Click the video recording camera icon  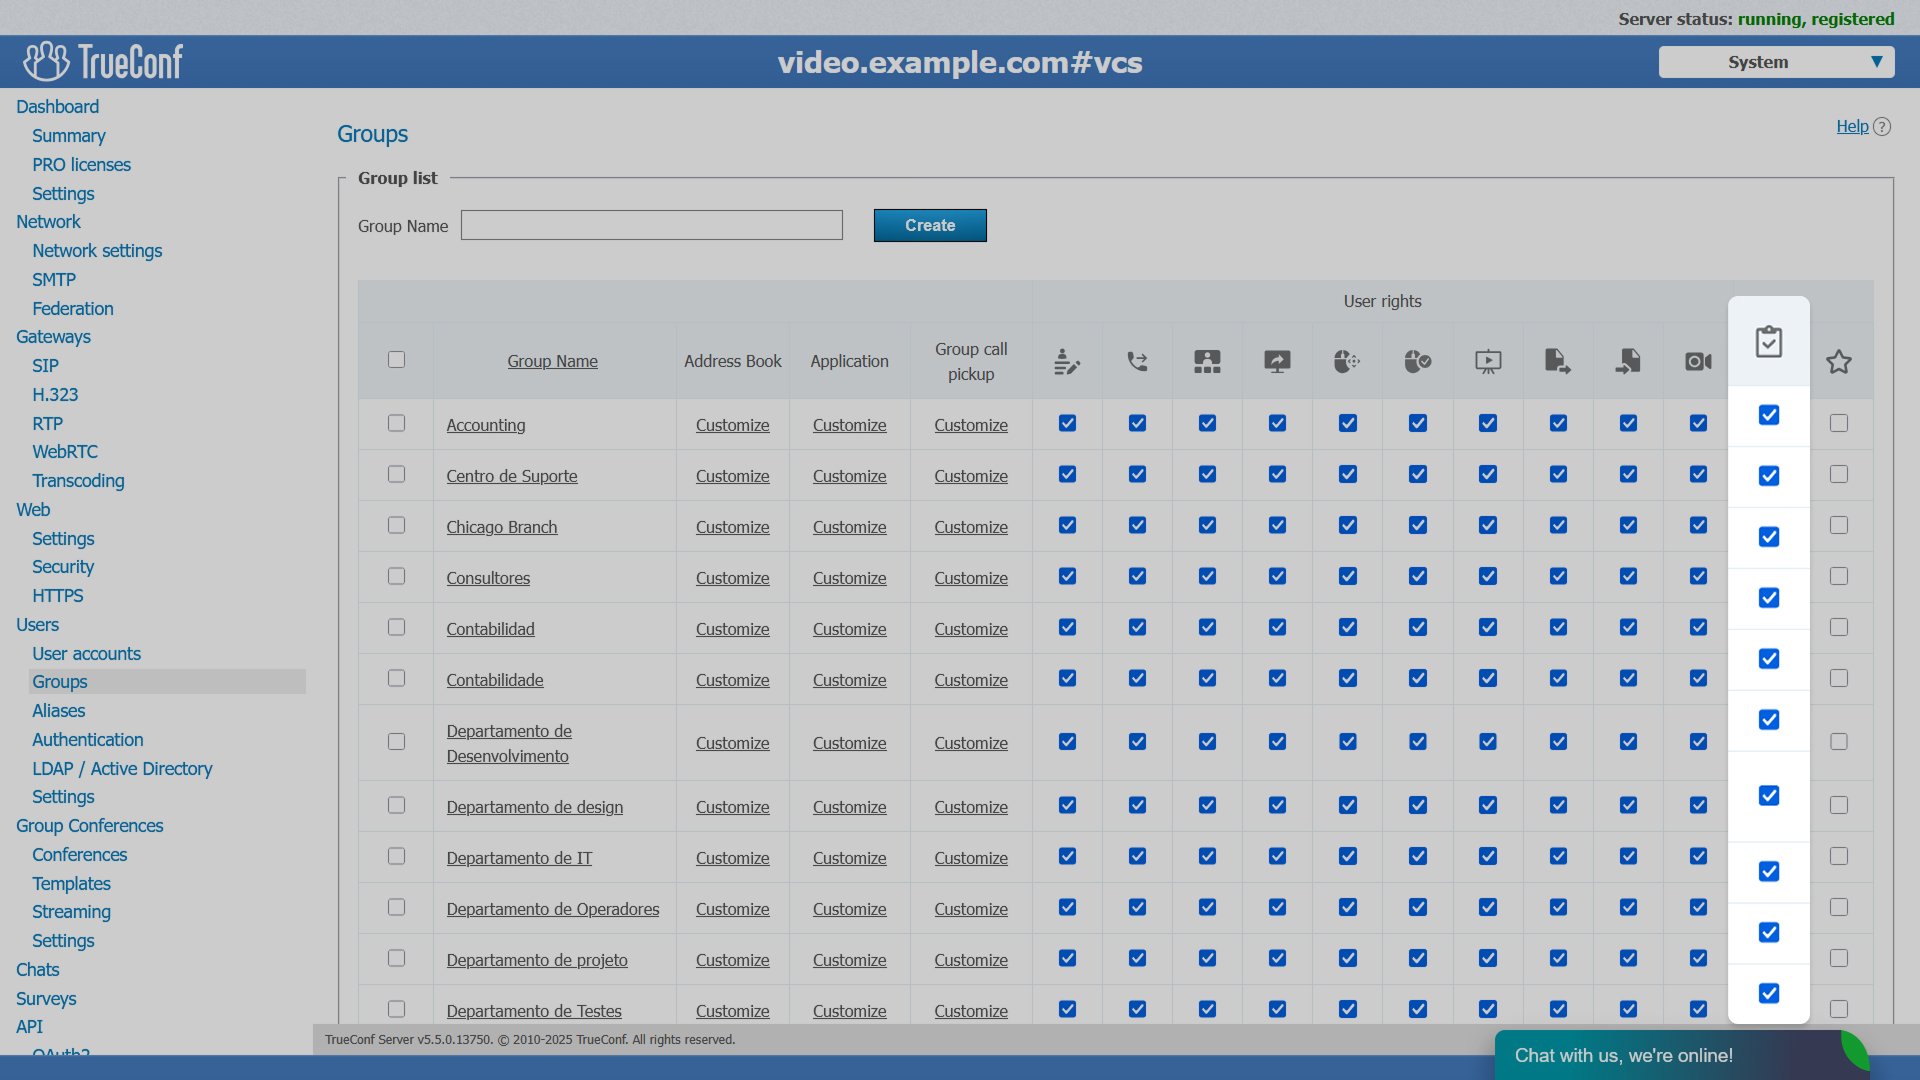pos(1698,361)
